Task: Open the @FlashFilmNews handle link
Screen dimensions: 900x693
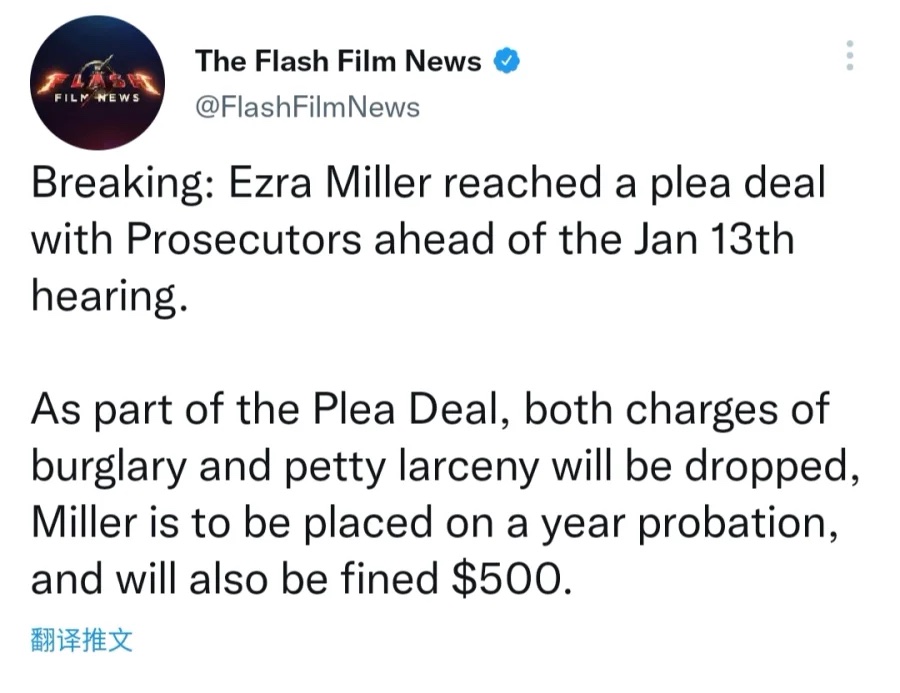Action: pyautogui.click(x=308, y=107)
